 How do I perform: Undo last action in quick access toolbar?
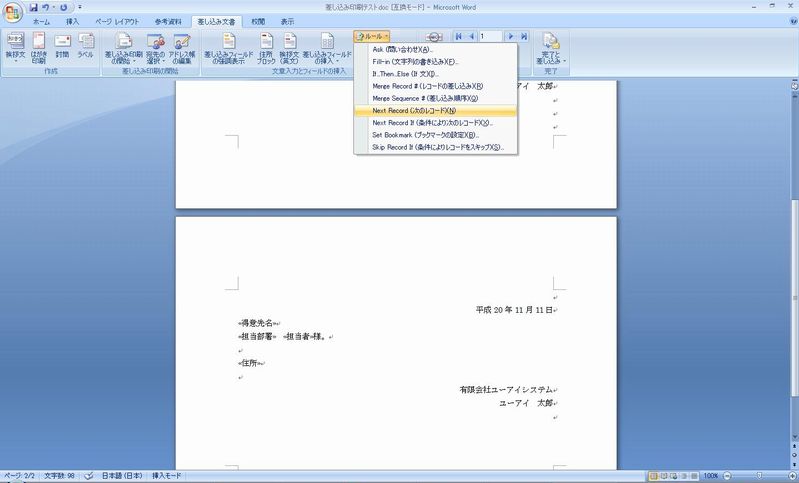(x=46, y=8)
